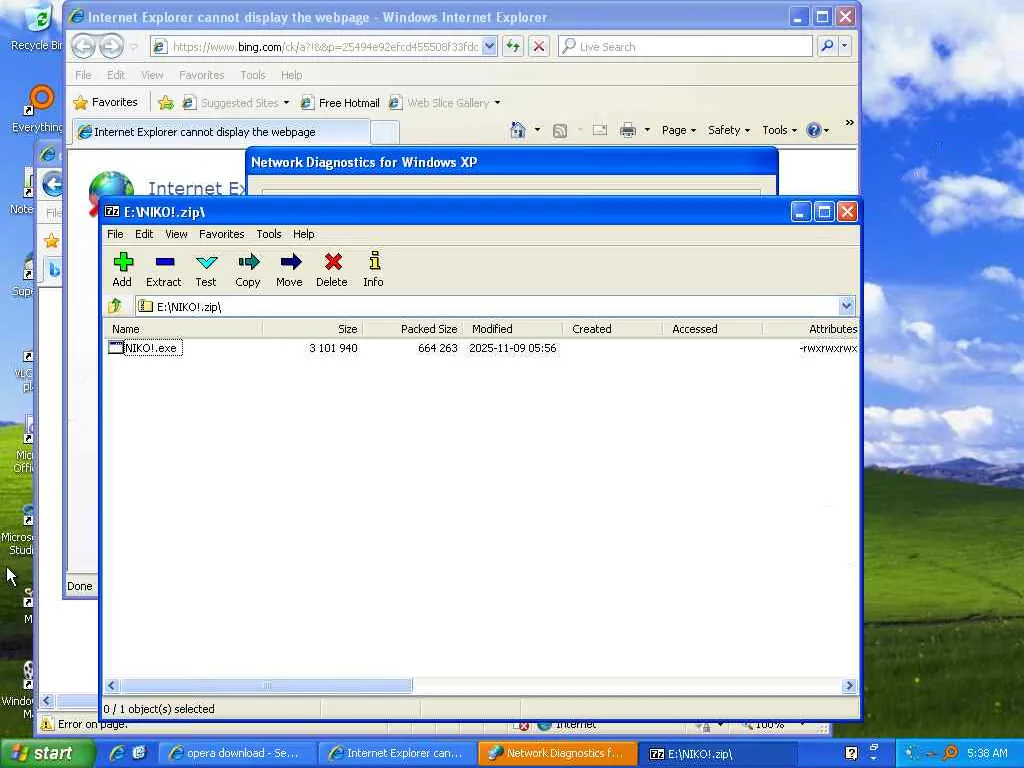Run Test on the archive
The height and width of the screenshot is (768, 1024).
tap(206, 270)
